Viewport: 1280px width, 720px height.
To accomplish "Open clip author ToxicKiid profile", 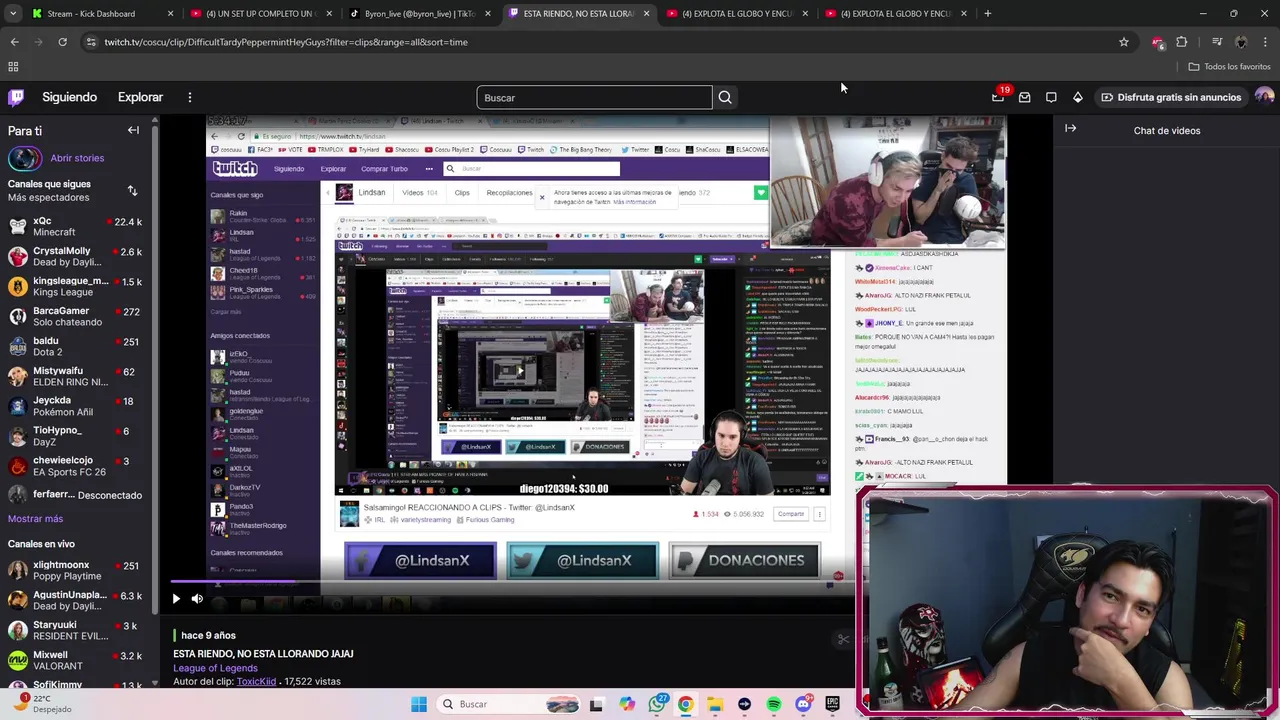I will click(256, 682).
